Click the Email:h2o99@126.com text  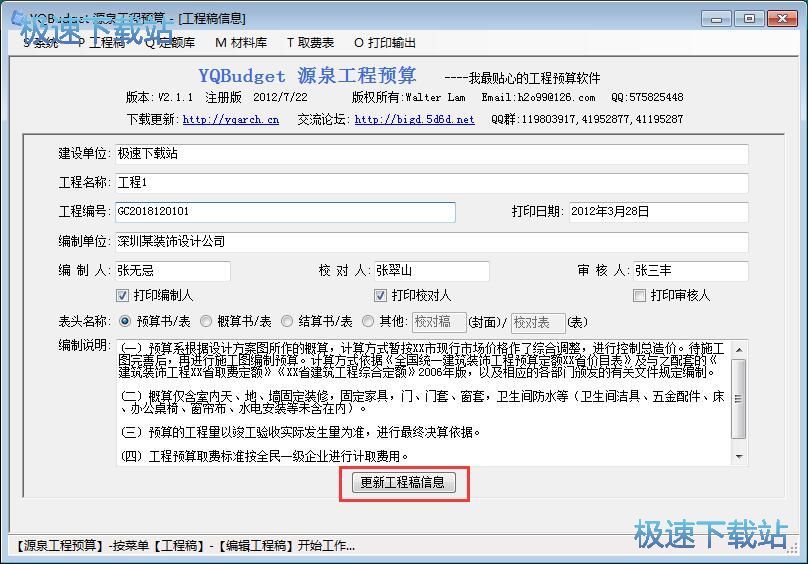pos(538,97)
